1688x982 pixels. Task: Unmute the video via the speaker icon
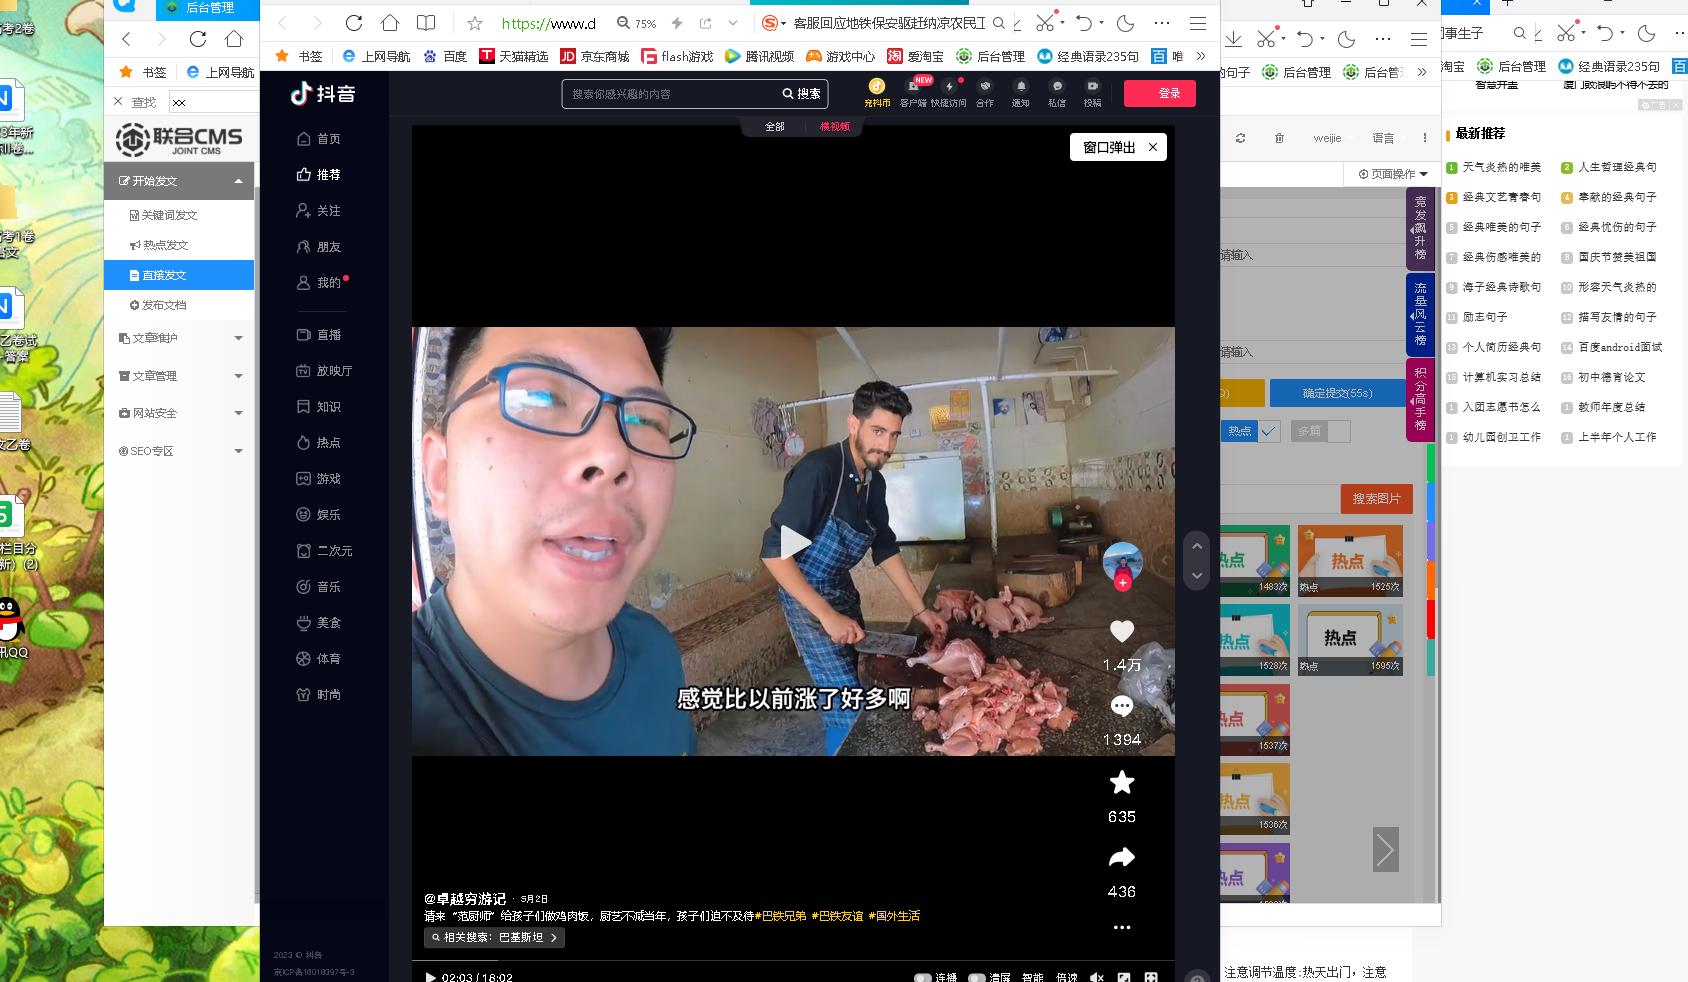point(1097,977)
